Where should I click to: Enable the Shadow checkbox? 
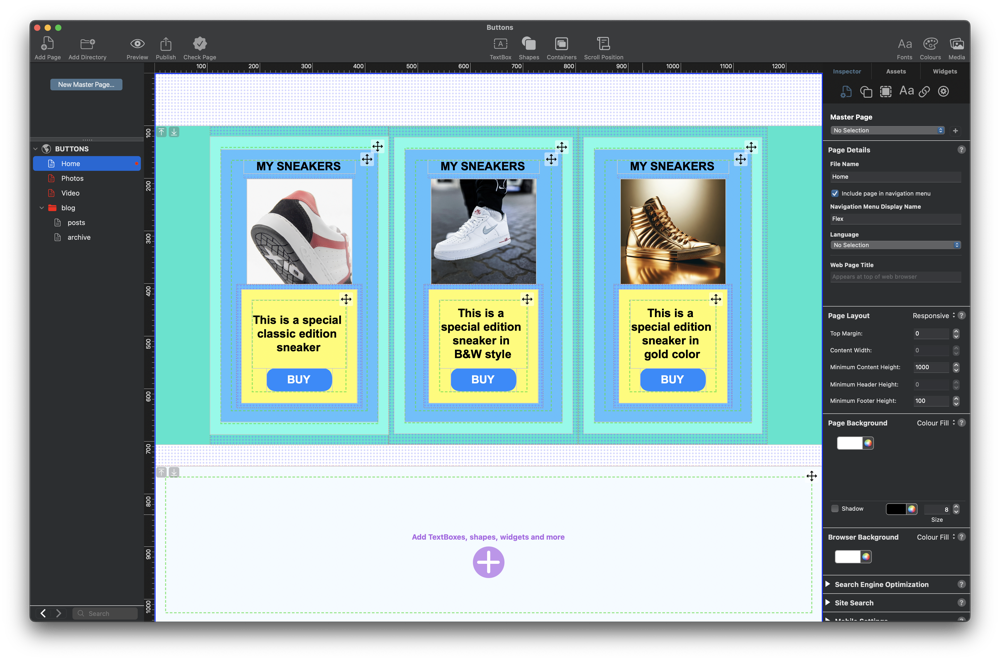[x=835, y=509]
